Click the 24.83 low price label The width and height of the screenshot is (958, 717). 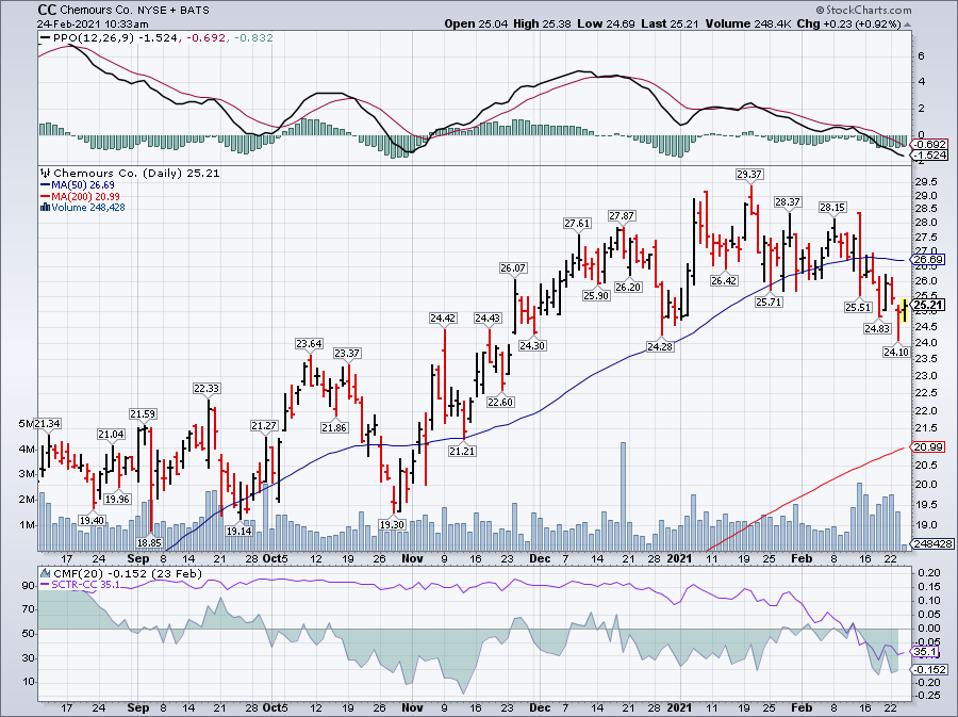(877, 329)
